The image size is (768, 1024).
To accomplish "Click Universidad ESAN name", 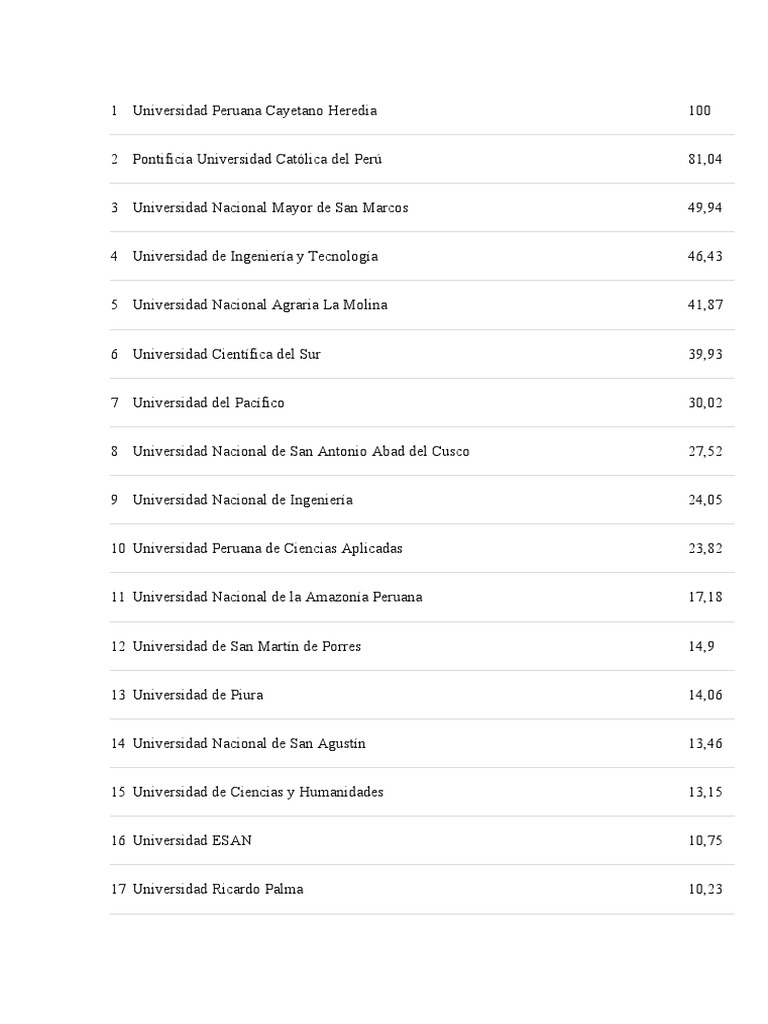I will [x=192, y=840].
